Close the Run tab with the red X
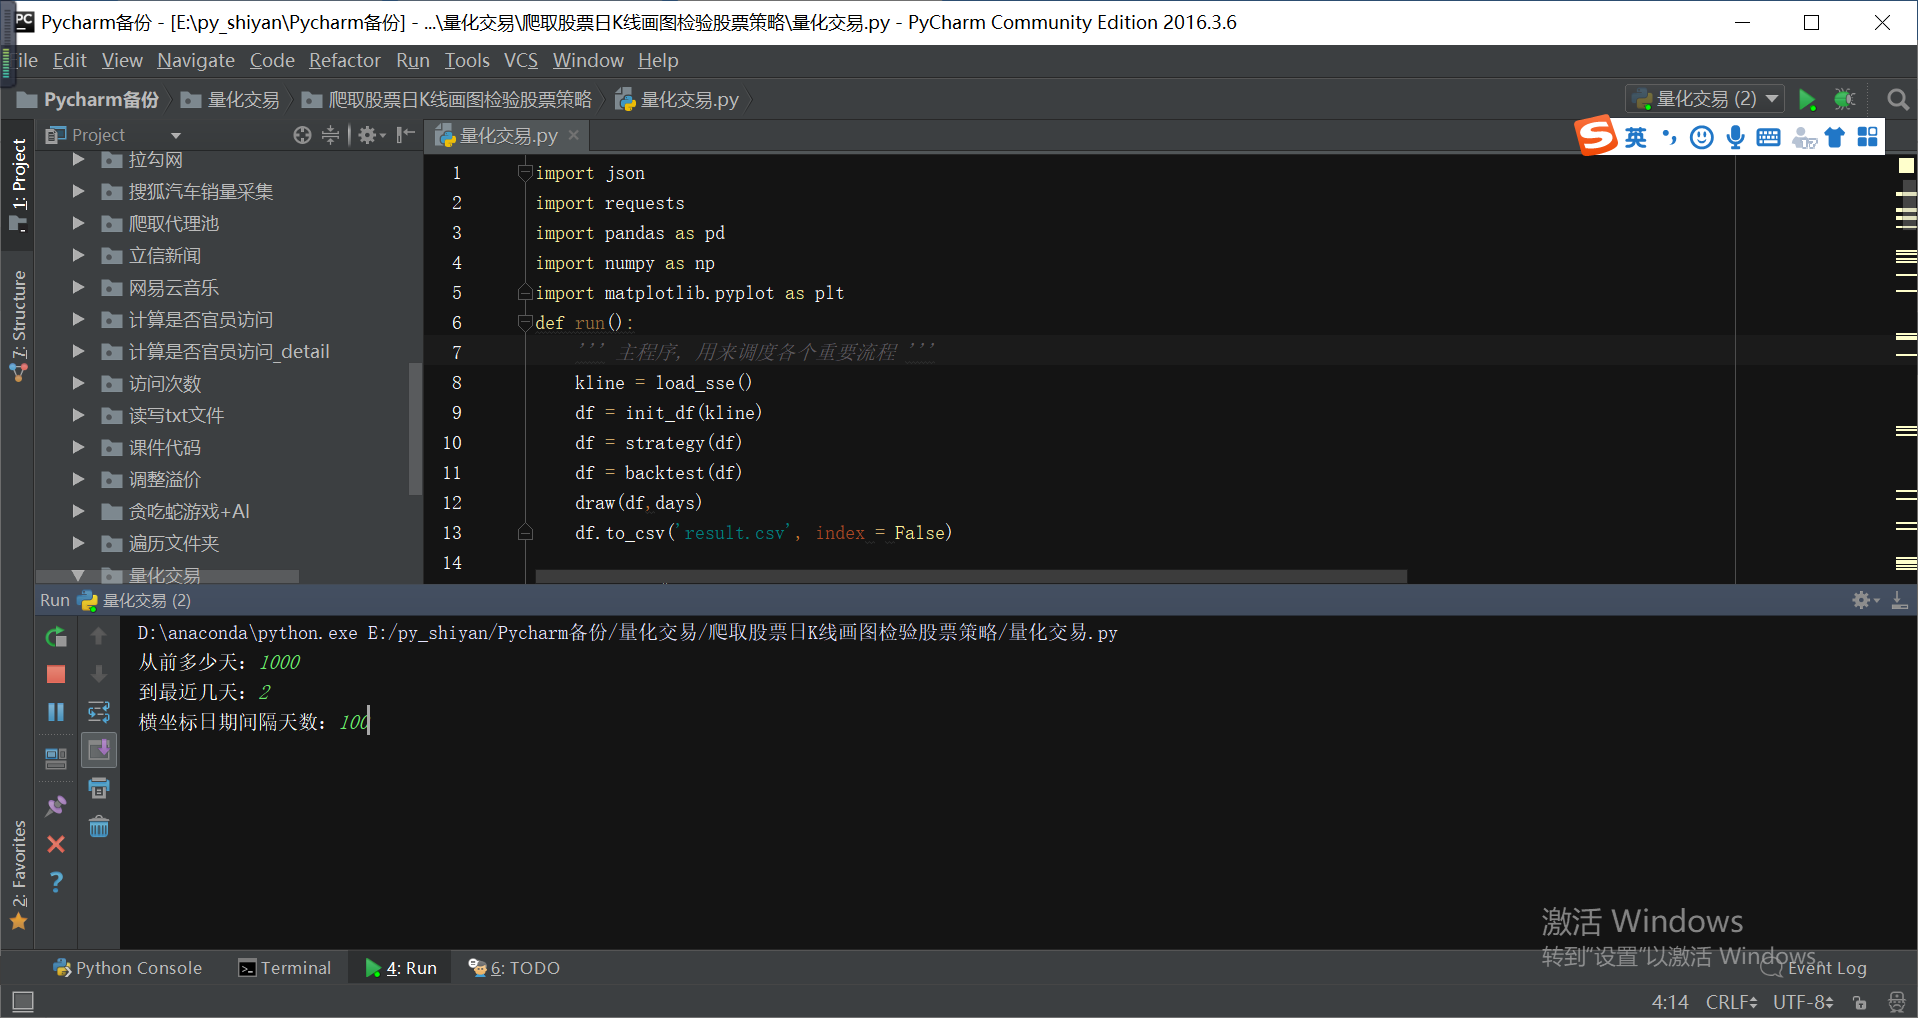Image resolution: width=1918 pixels, height=1018 pixels. 56,844
